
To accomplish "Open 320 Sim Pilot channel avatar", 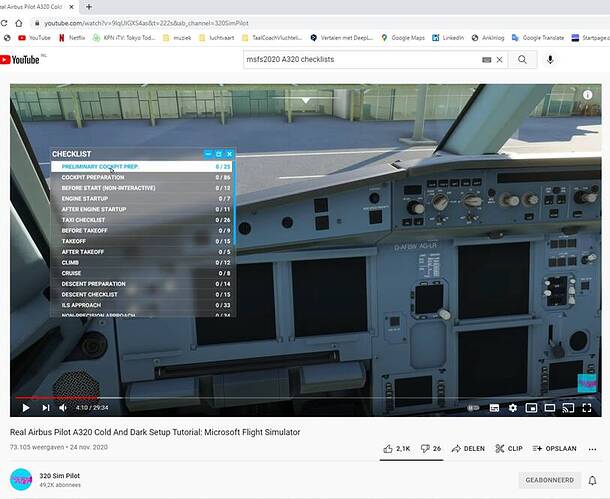I will coord(21,480).
